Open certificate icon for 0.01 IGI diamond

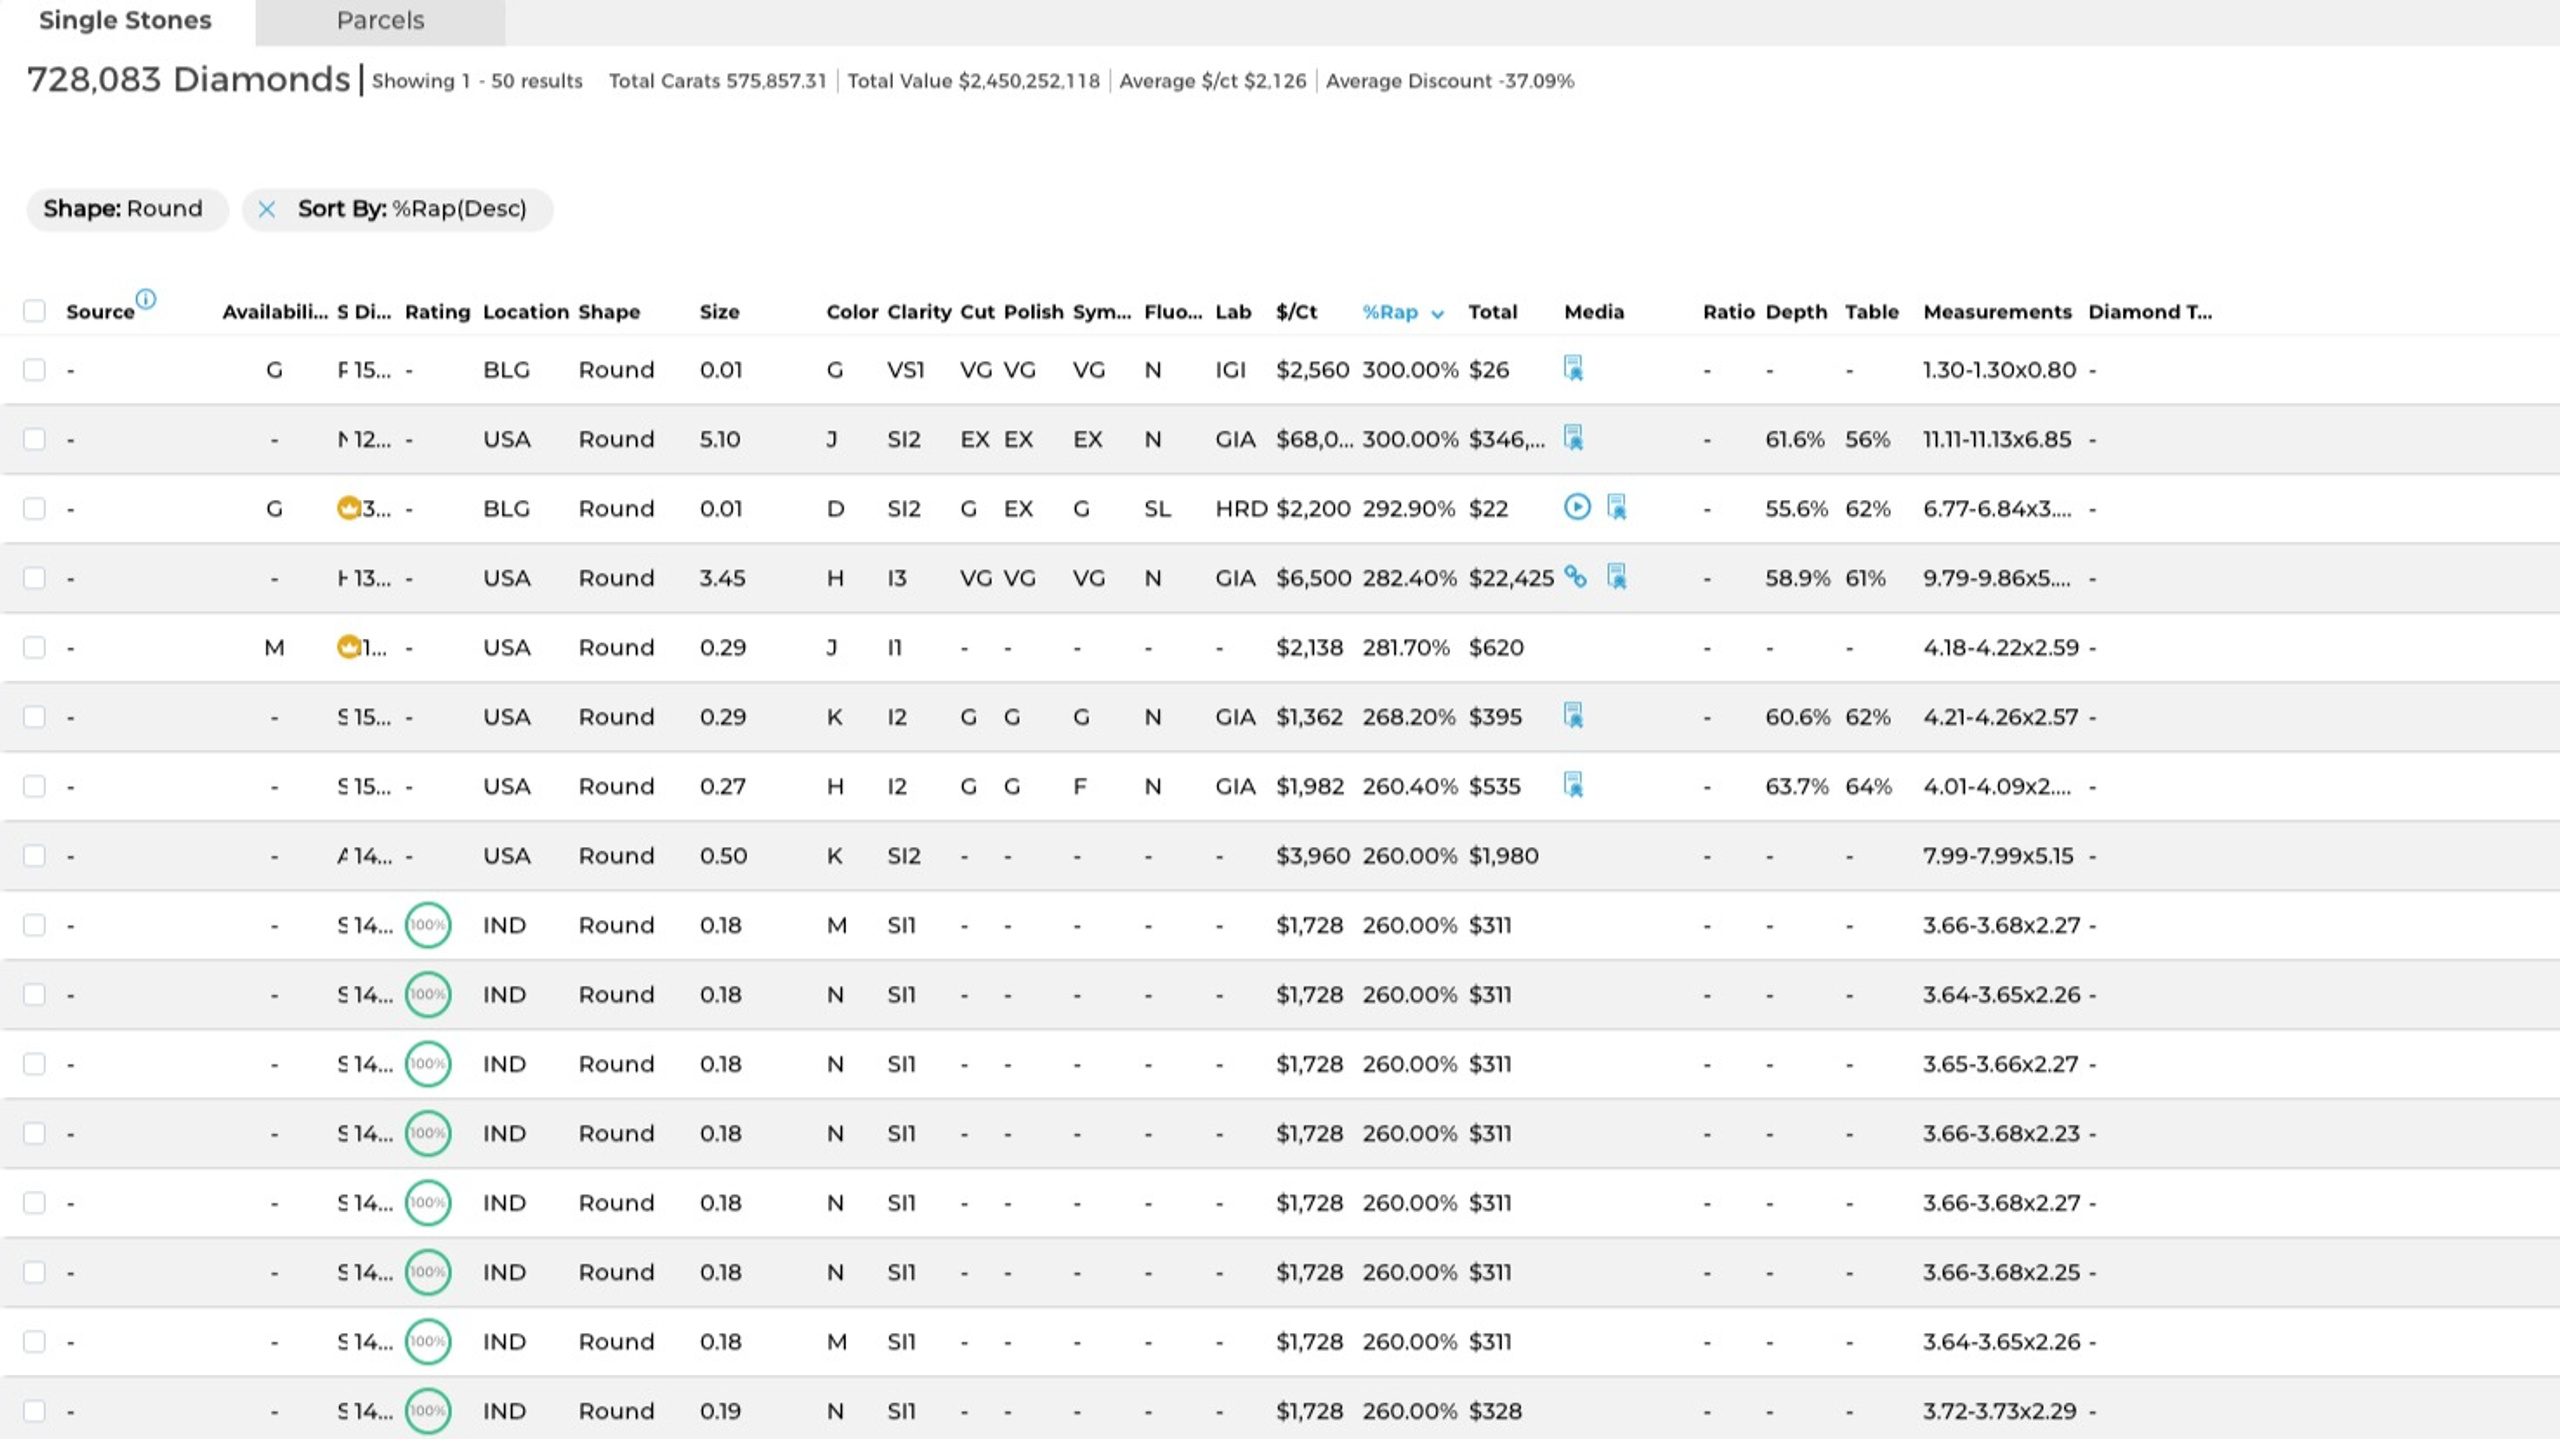pos(1573,369)
